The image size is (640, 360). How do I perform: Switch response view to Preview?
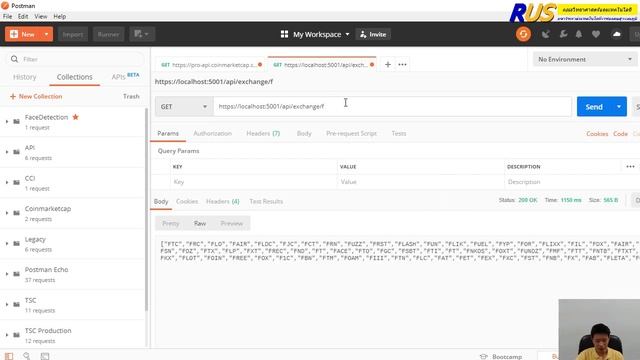[231, 223]
